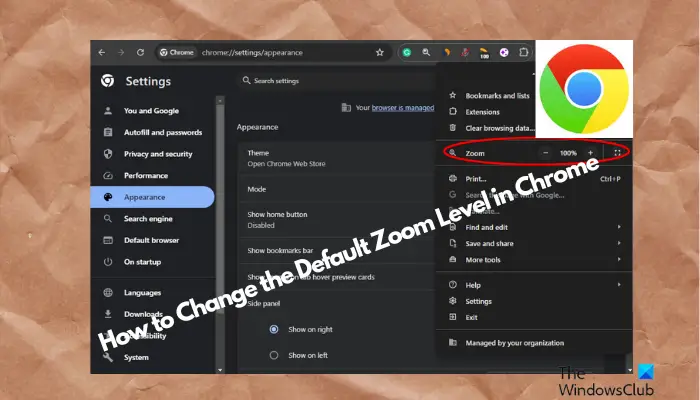700x400 pixels.
Task: Expand More tools submenu
Action: pos(534,259)
